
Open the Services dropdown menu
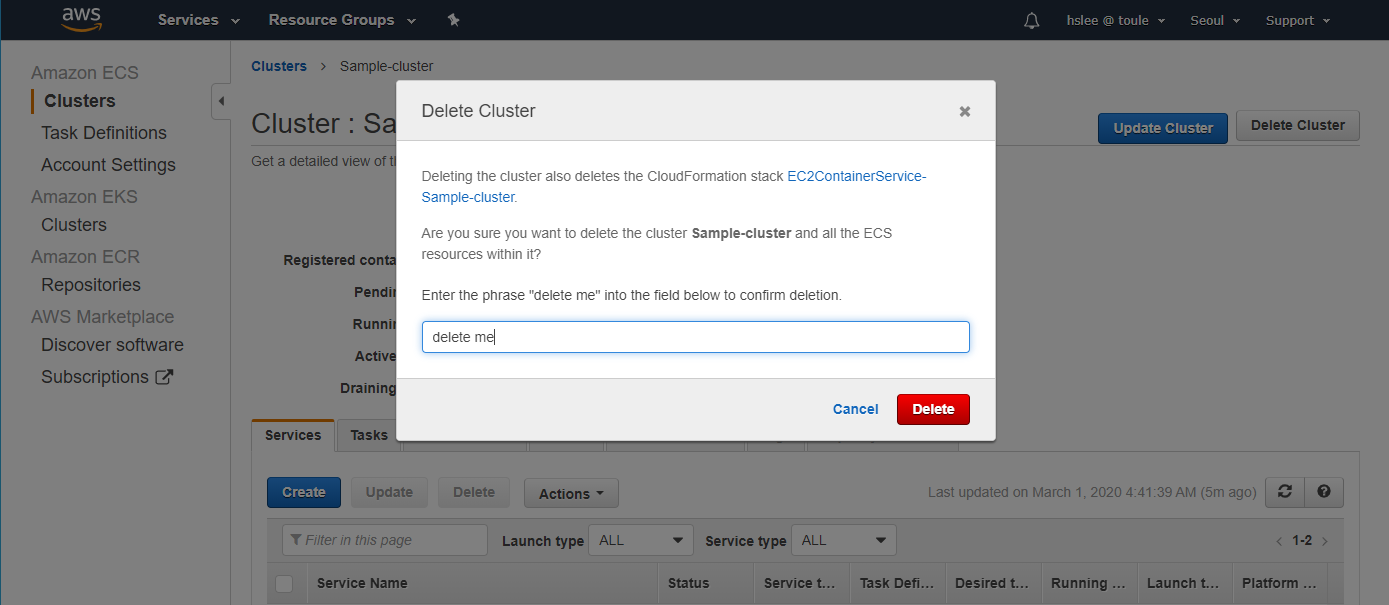pyautogui.click(x=199, y=20)
